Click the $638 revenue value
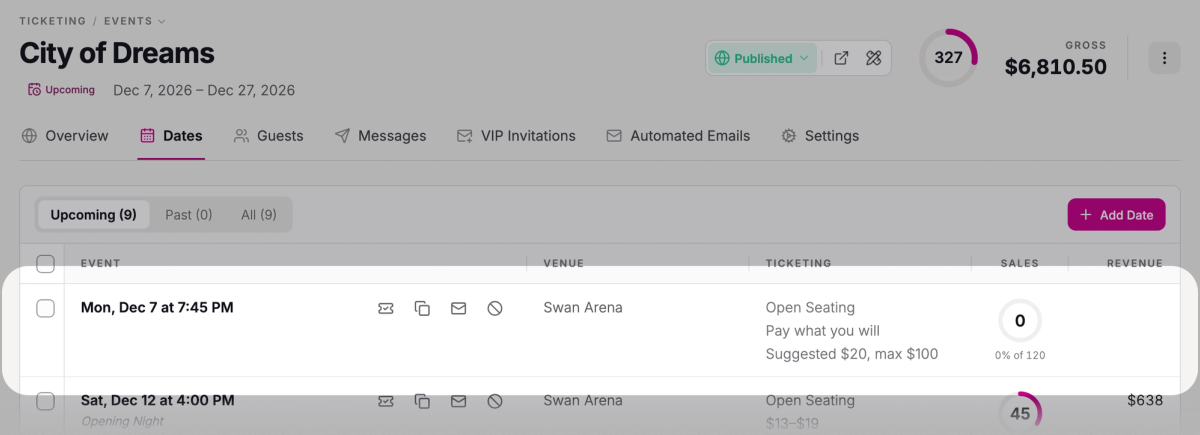The image size is (1200, 435). [1145, 401]
